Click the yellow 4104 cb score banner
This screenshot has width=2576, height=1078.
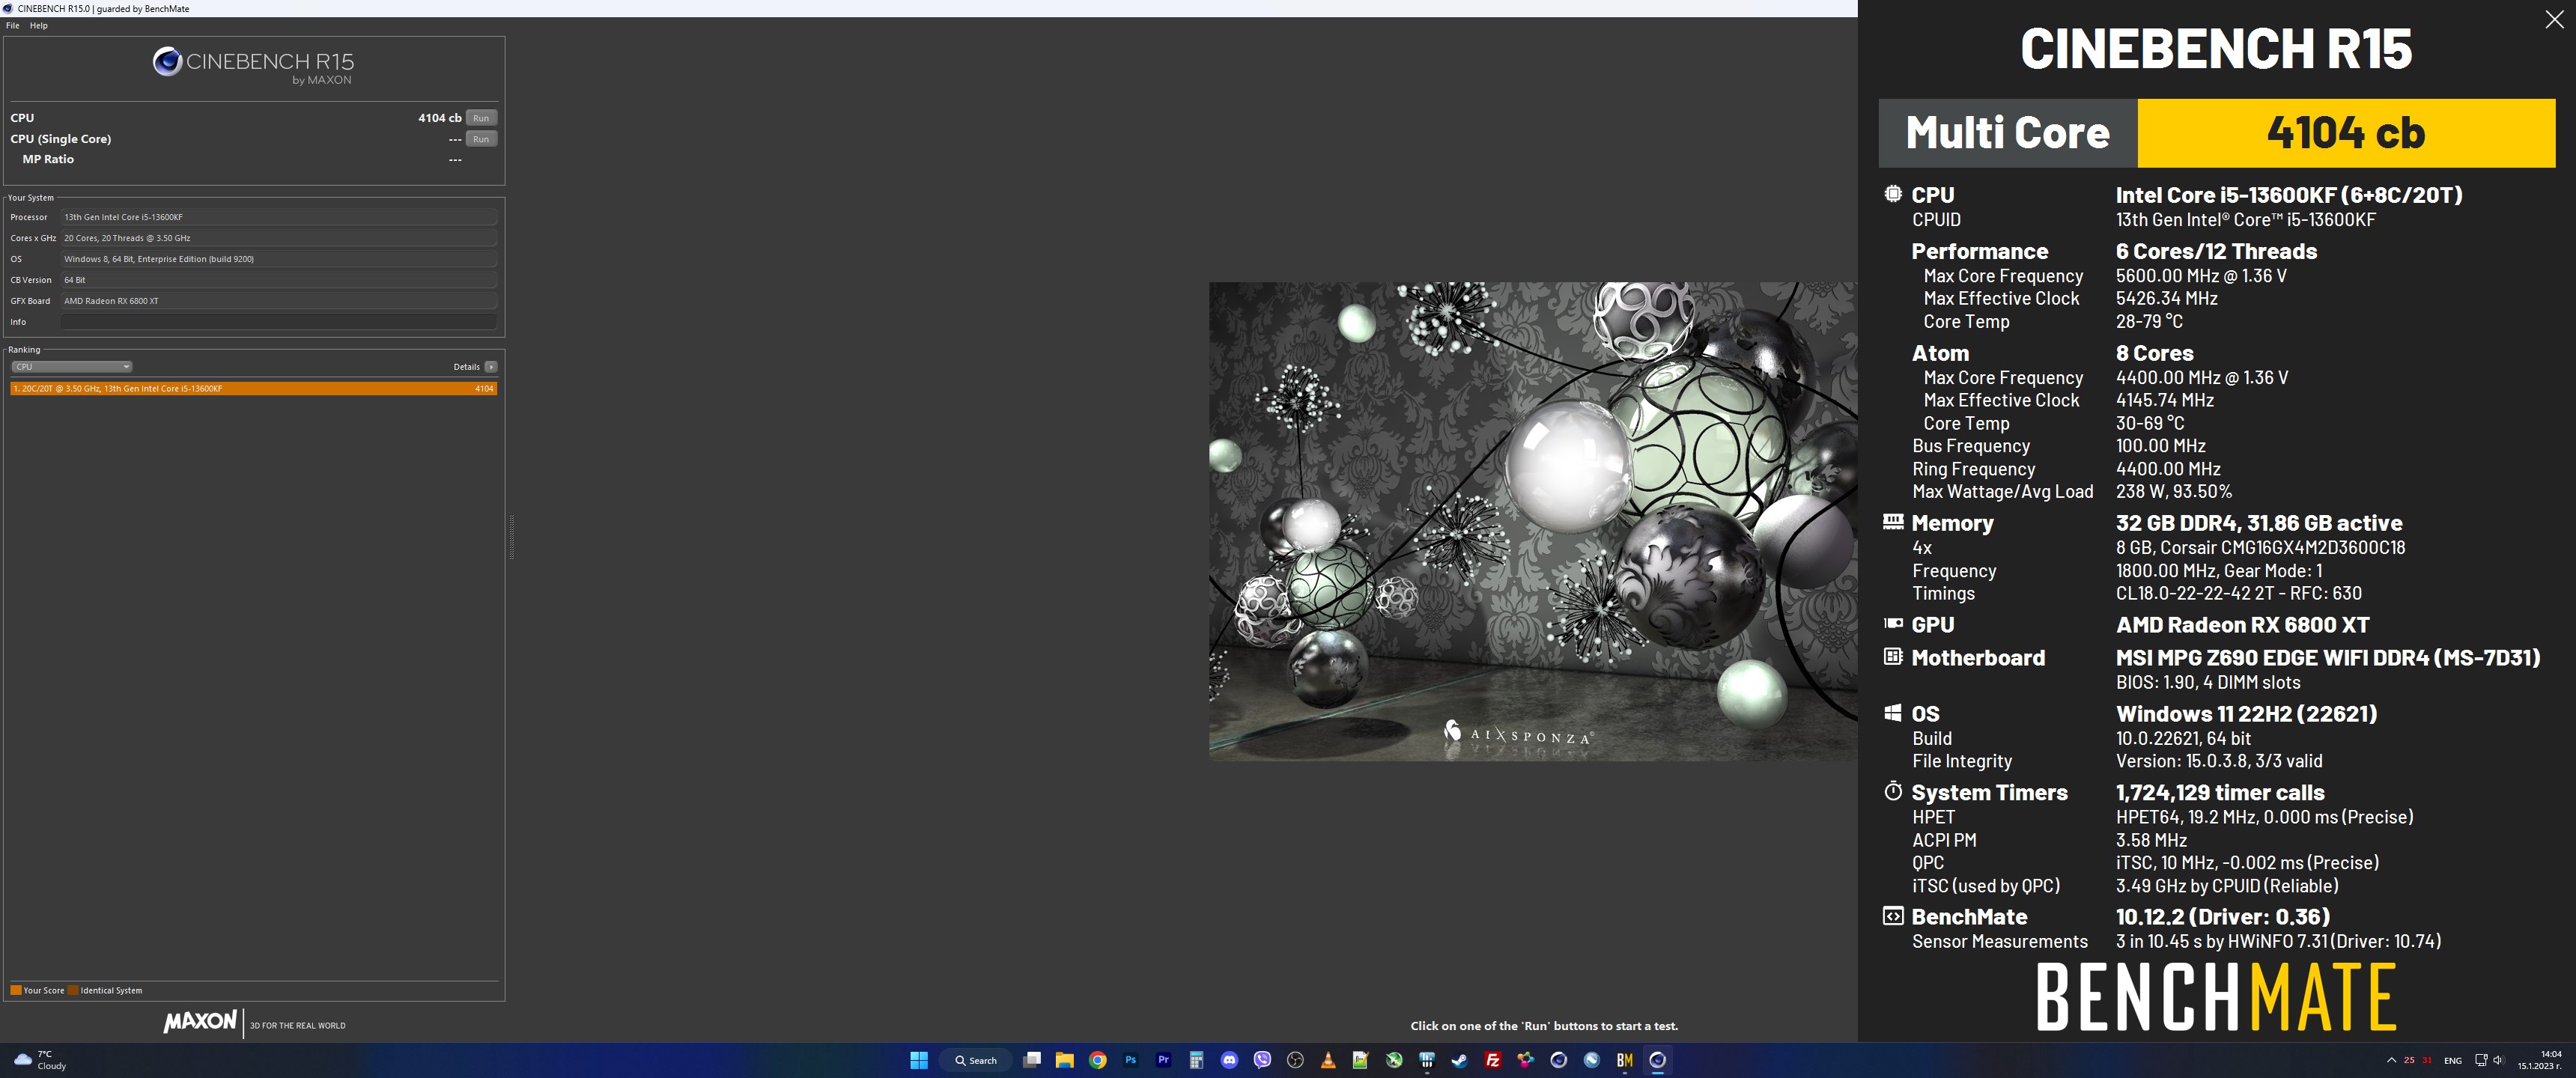(x=2346, y=133)
